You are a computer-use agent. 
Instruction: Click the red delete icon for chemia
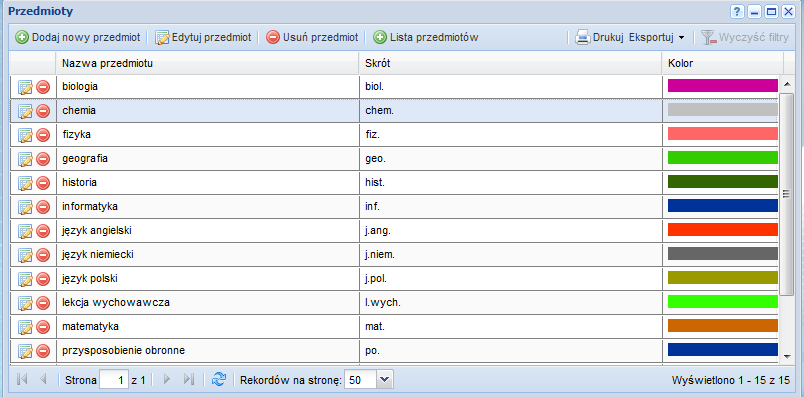pyautogui.click(x=43, y=111)
